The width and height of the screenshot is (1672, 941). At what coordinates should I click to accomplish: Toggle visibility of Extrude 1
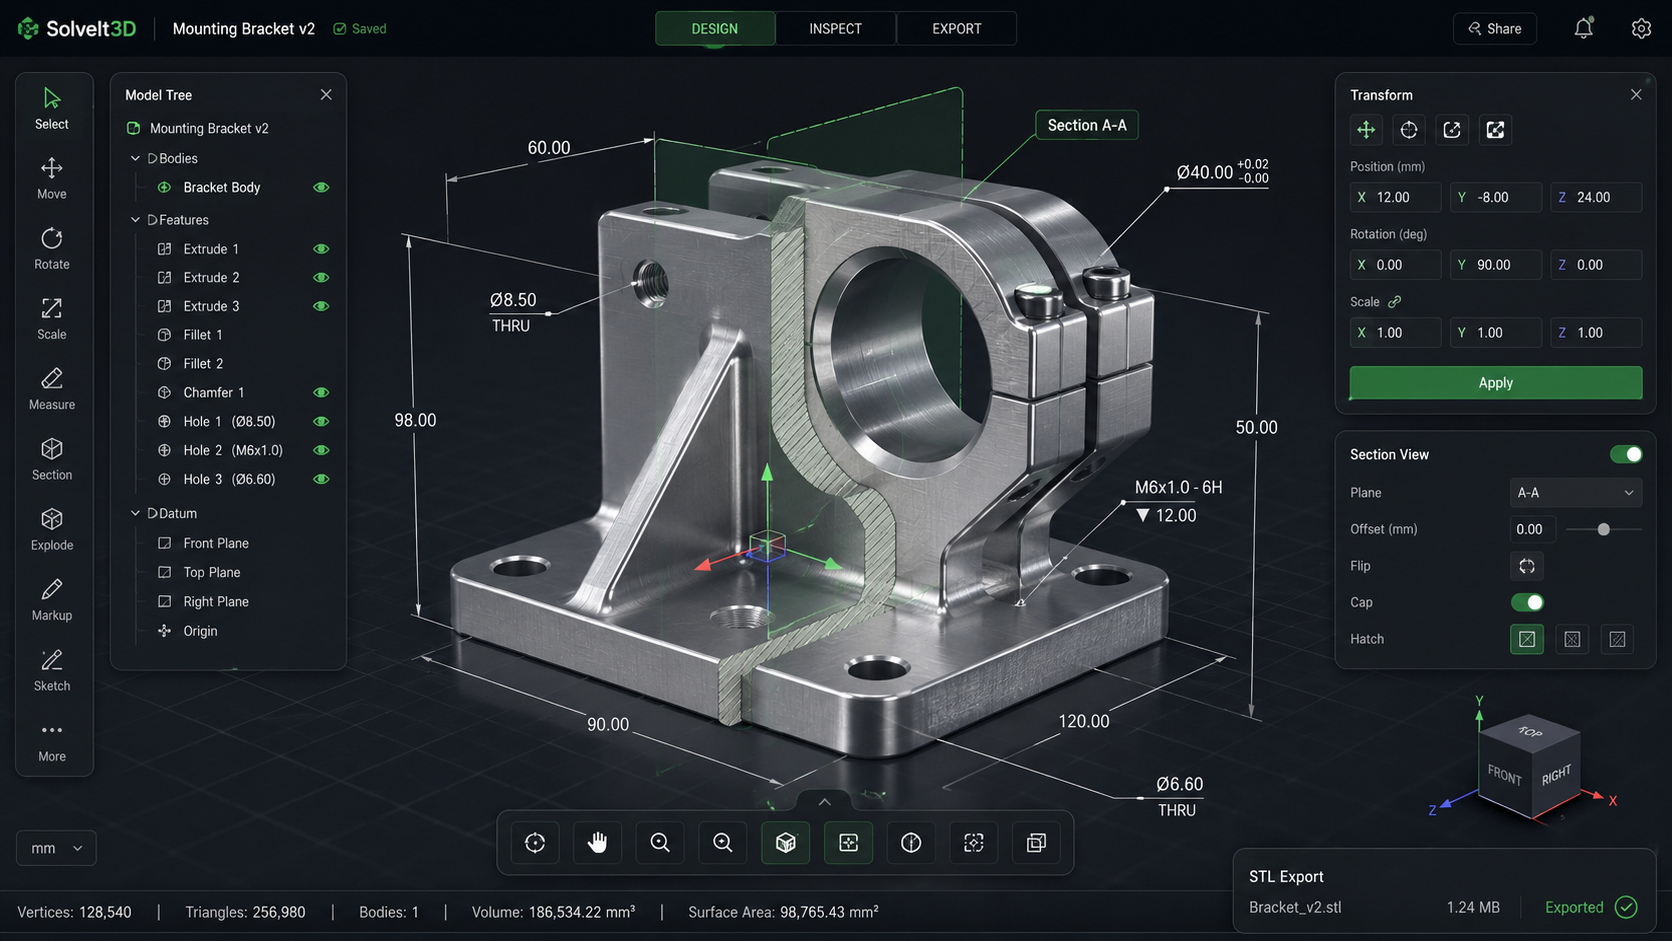pos(321,249)
